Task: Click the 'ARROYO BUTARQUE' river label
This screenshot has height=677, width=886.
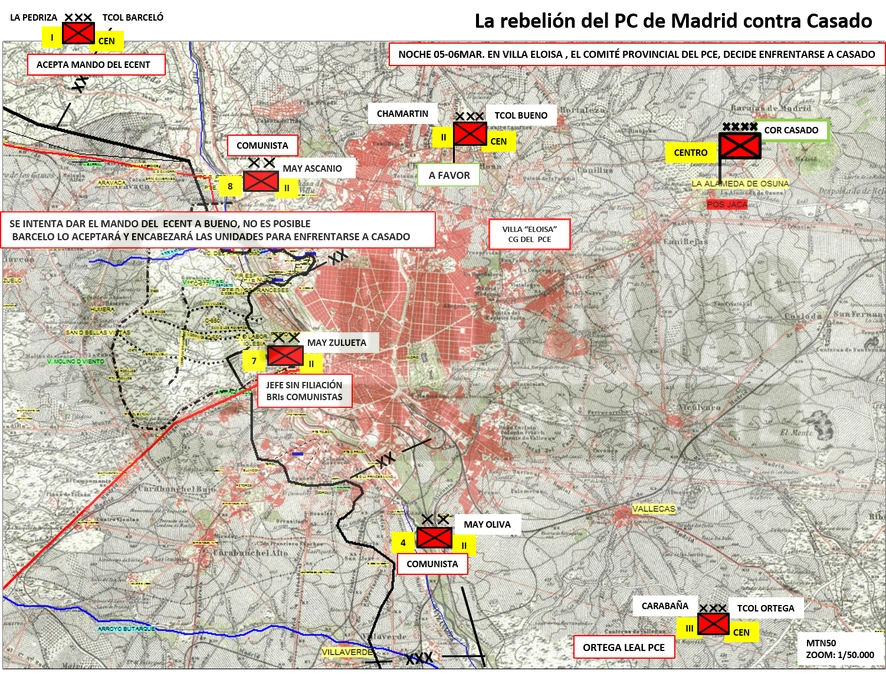Action: coord(126,629)
